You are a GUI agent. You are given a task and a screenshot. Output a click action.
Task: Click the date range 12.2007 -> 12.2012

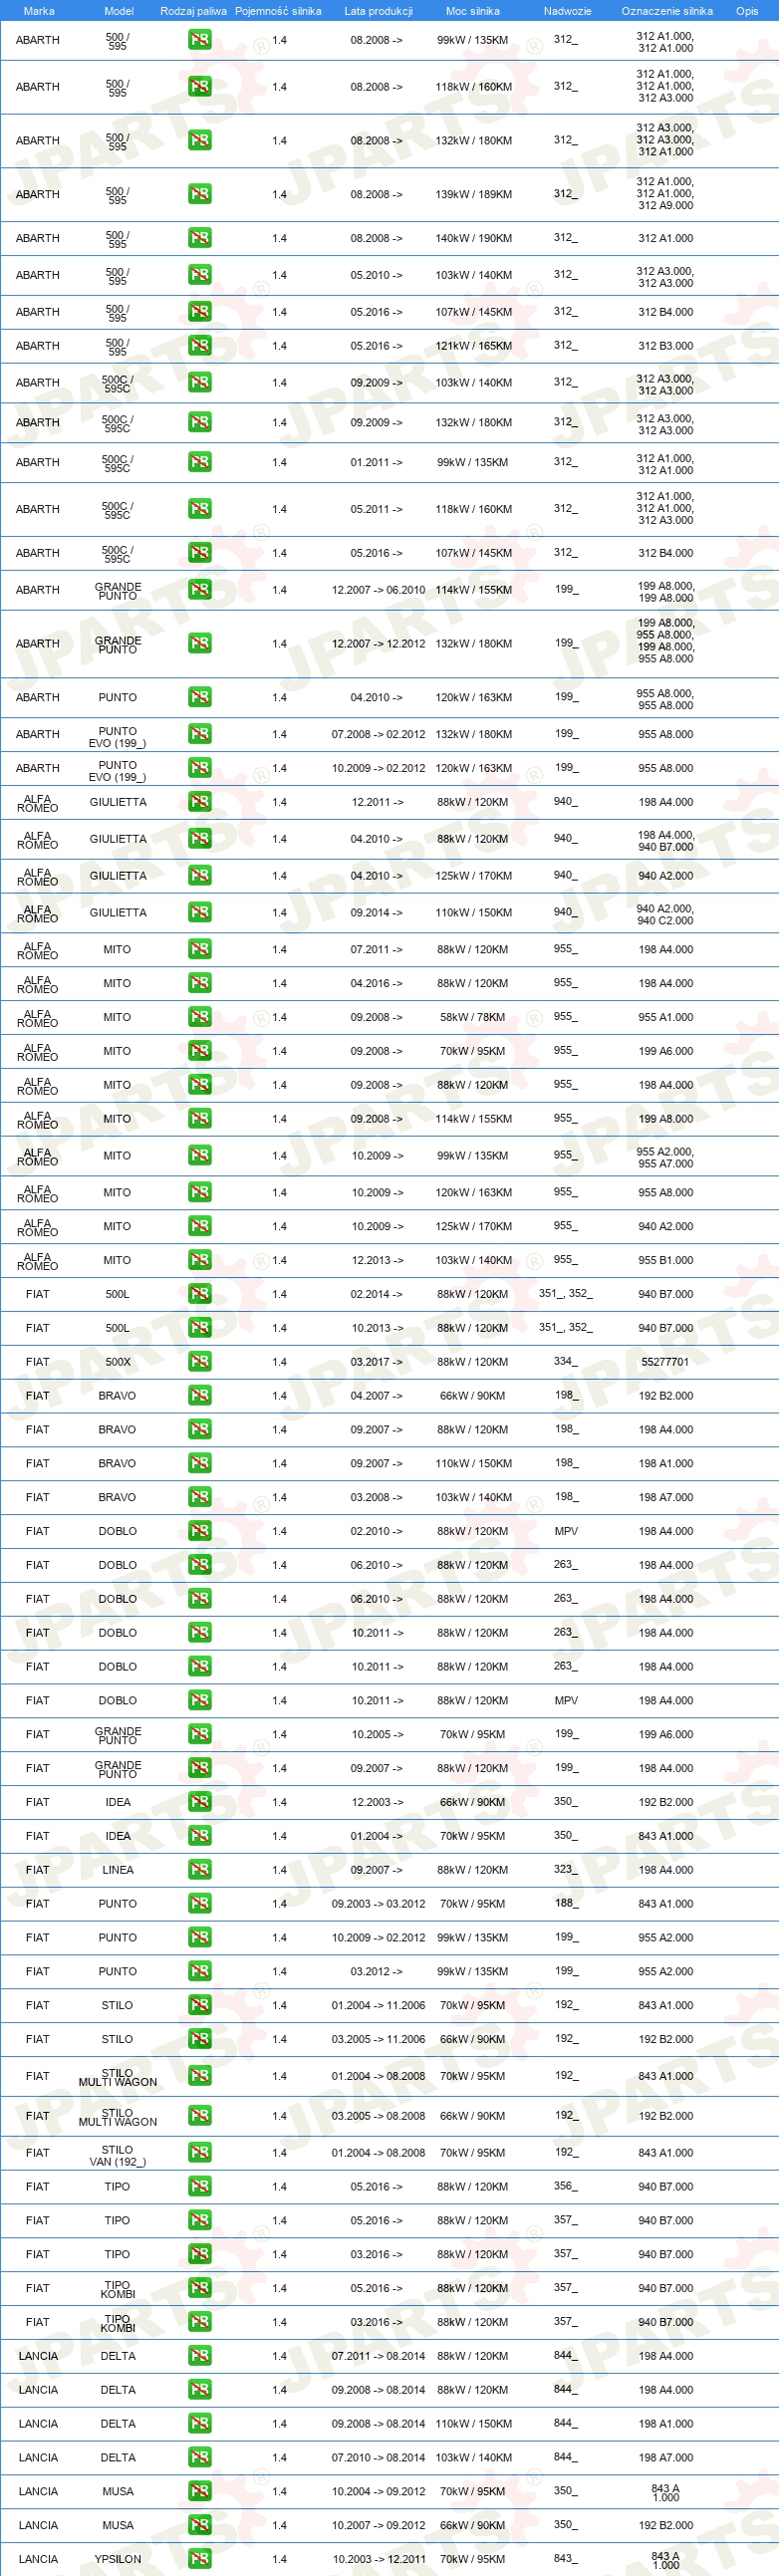tap(378, 644)
